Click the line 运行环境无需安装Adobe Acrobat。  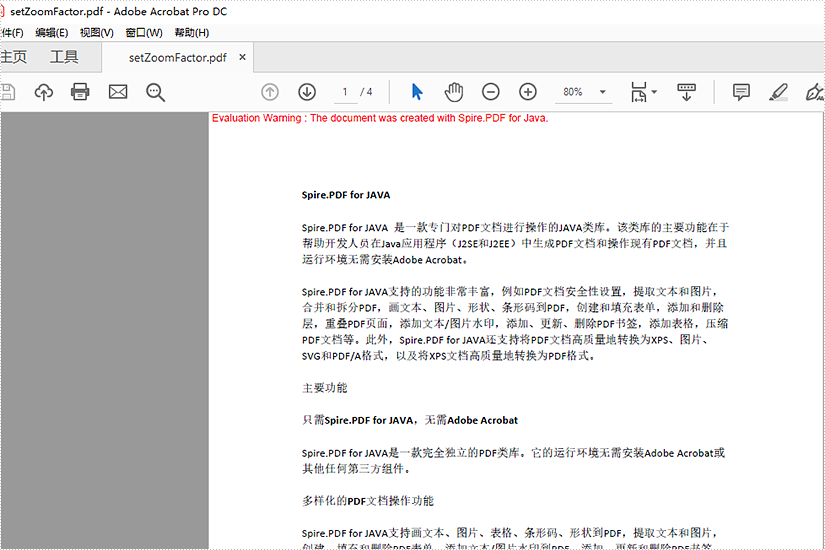pyautogui.click(x=385, y=260)
